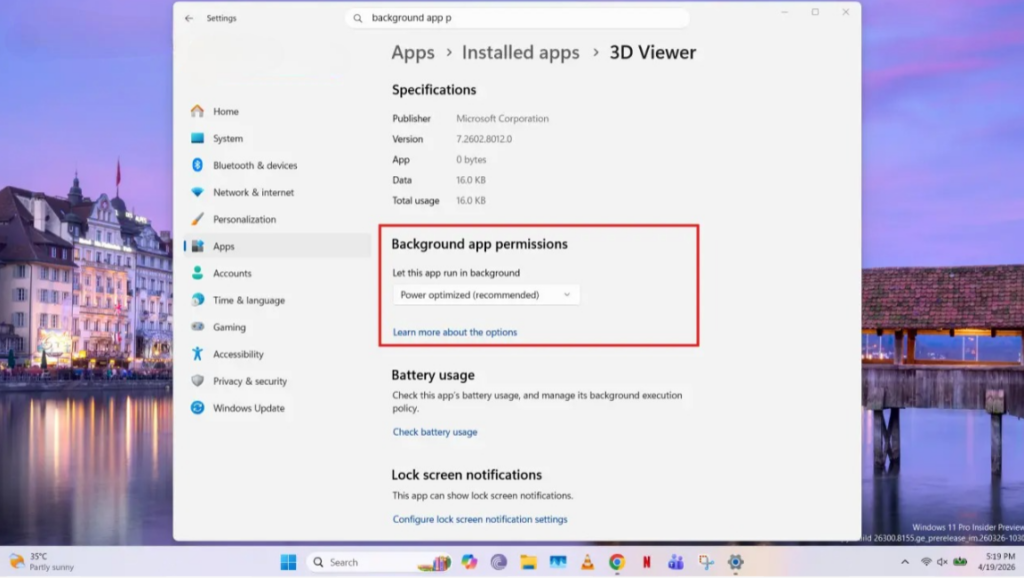The image size is (1024, 578).
Task: Open the weather widget showing 35°C
Action: click(x=42, y=562)
